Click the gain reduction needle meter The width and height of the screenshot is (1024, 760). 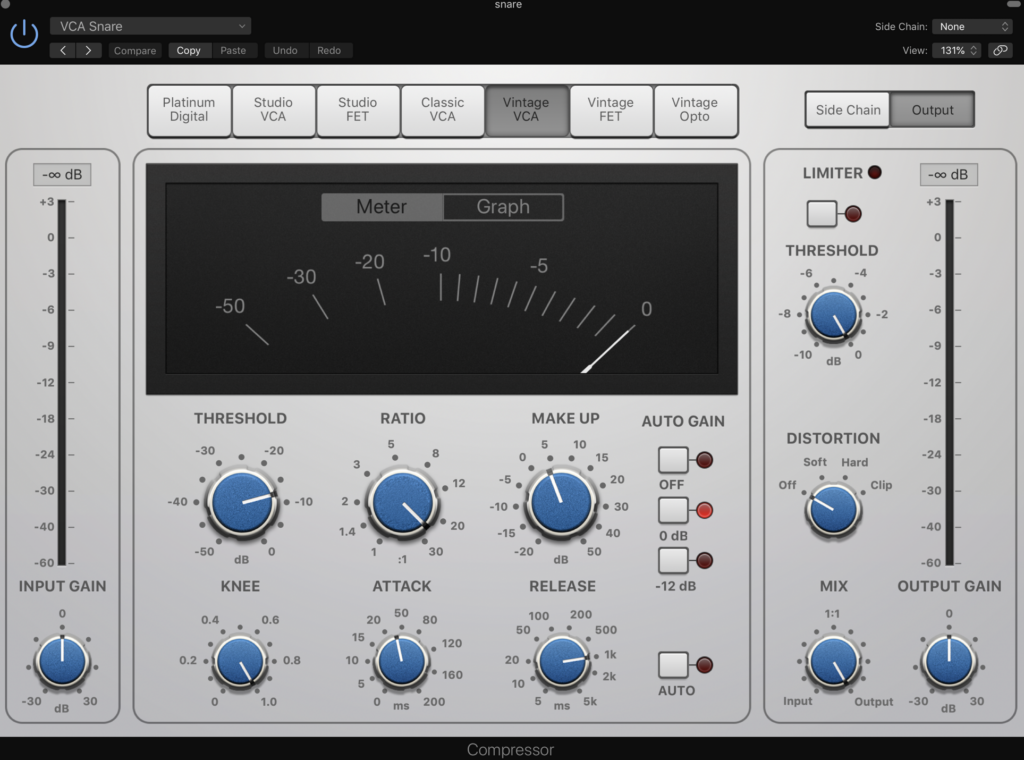click(441, 279)
